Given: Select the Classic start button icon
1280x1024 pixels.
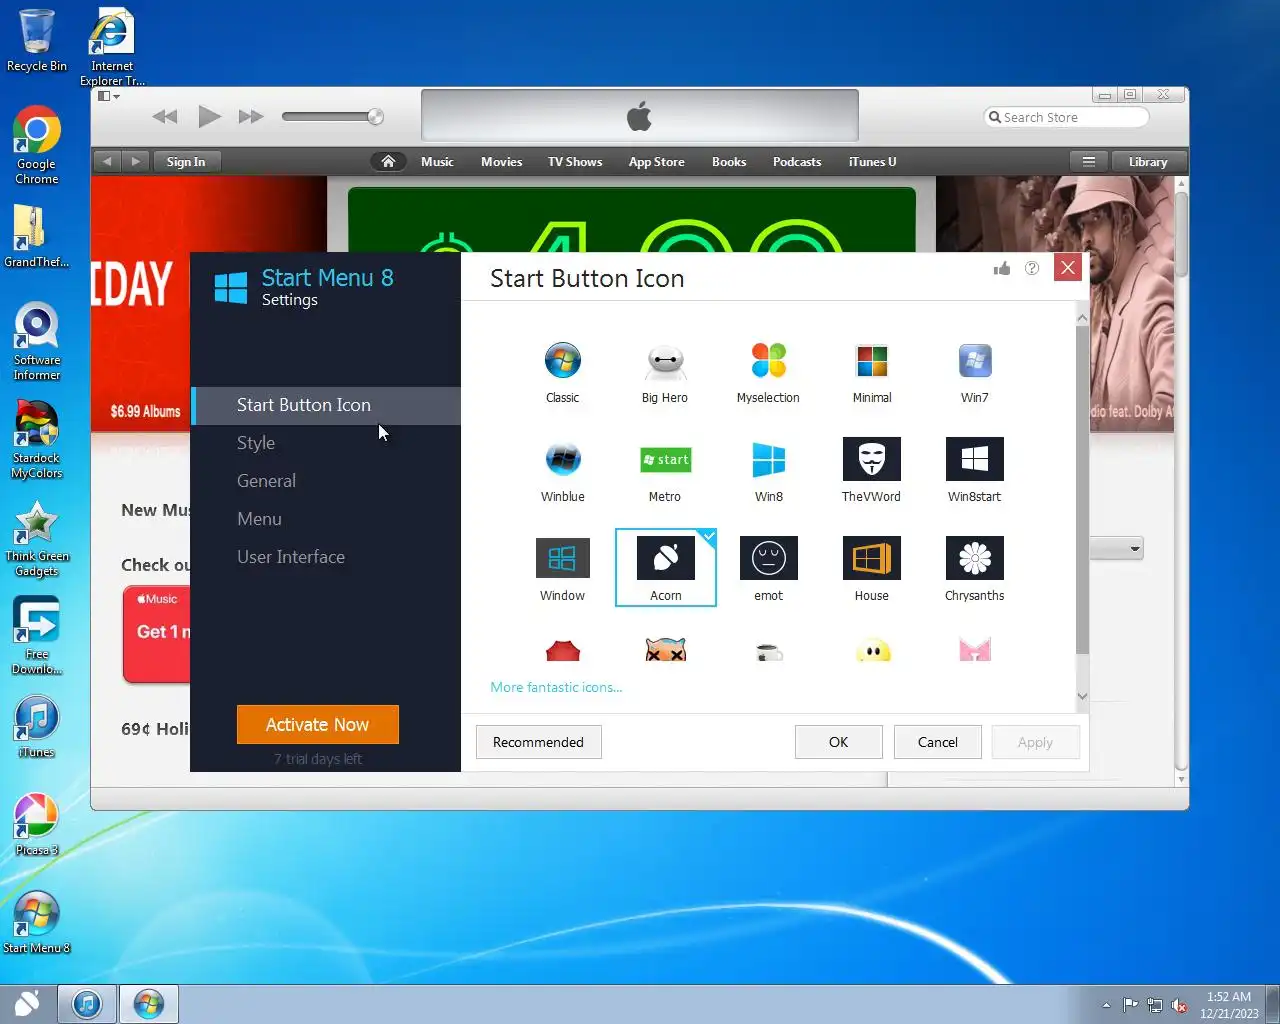Looking at the screenshot, I should 562,371.
